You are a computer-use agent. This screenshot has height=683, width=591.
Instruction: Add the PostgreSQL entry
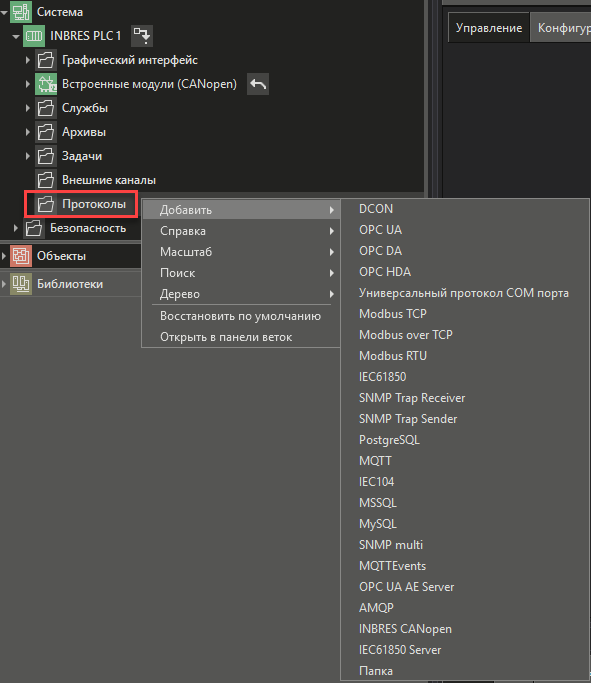(465, 440)
